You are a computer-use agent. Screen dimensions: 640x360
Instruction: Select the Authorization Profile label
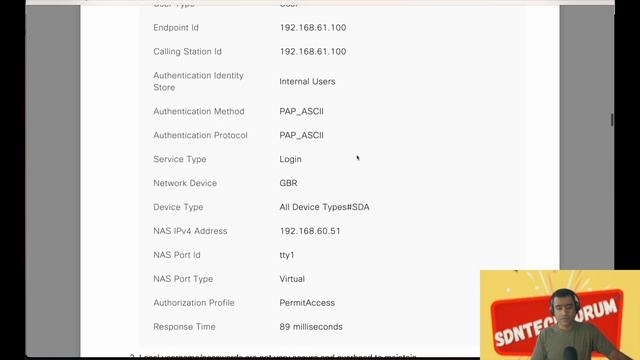pos(194,303)
